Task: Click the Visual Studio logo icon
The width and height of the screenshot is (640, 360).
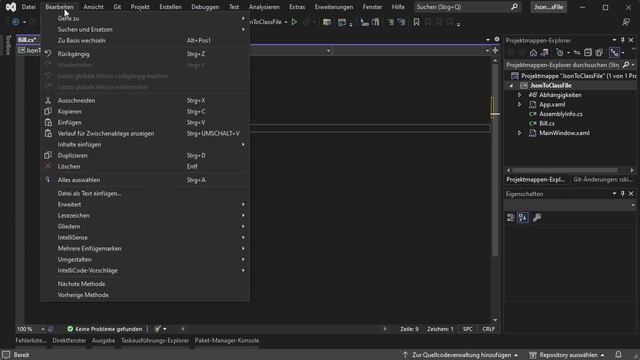Action: click(x=11, y=7)
